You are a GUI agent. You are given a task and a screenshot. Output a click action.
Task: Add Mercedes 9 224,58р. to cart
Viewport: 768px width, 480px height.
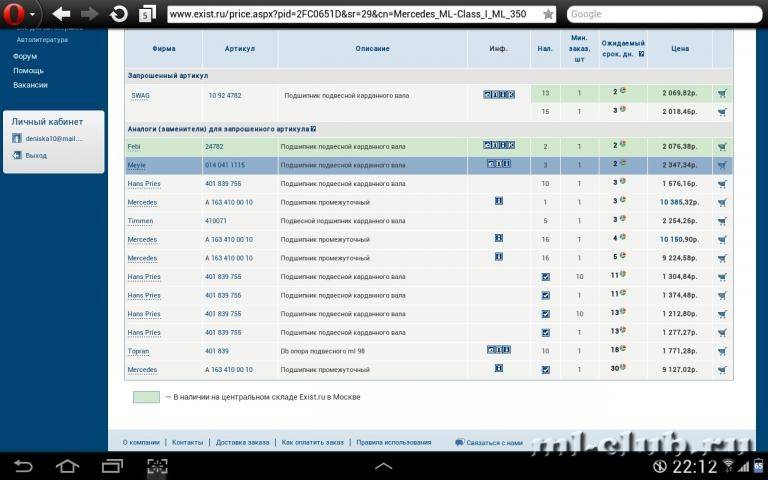(x=722, y=258)
